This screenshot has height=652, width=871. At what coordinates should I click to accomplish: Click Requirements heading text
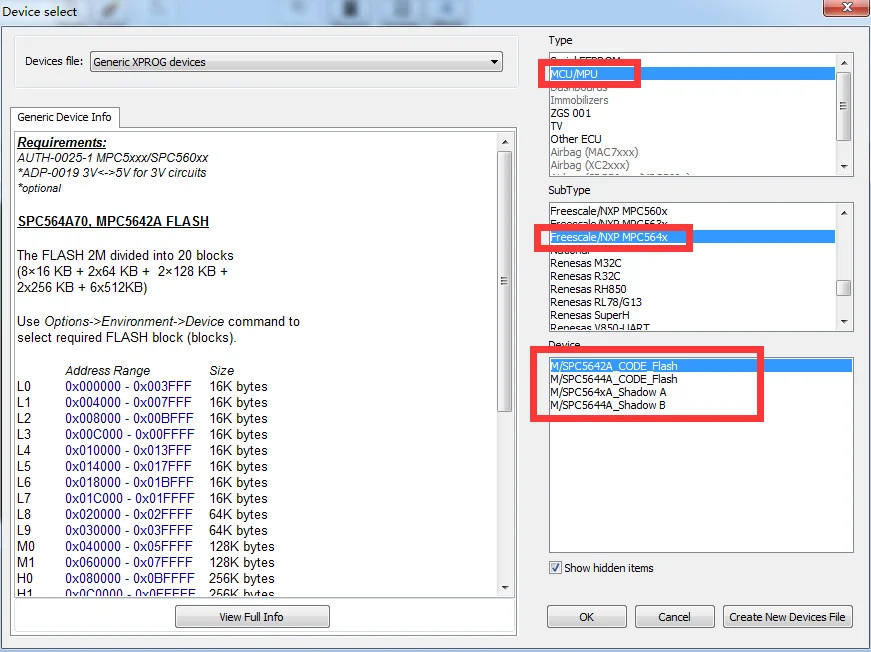(x=62, y=142)
